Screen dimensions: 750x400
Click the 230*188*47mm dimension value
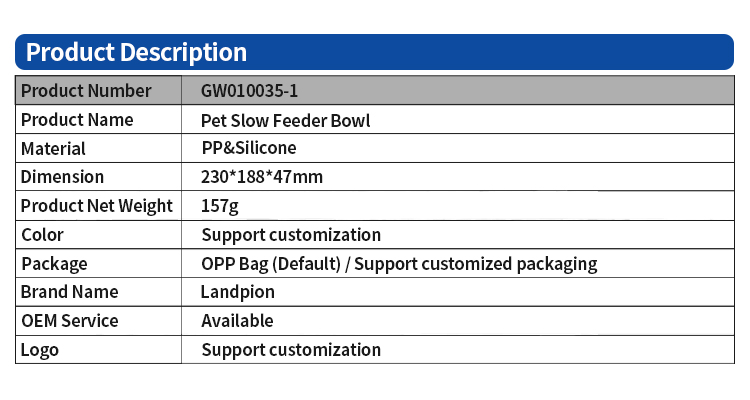tap(262, 177)
